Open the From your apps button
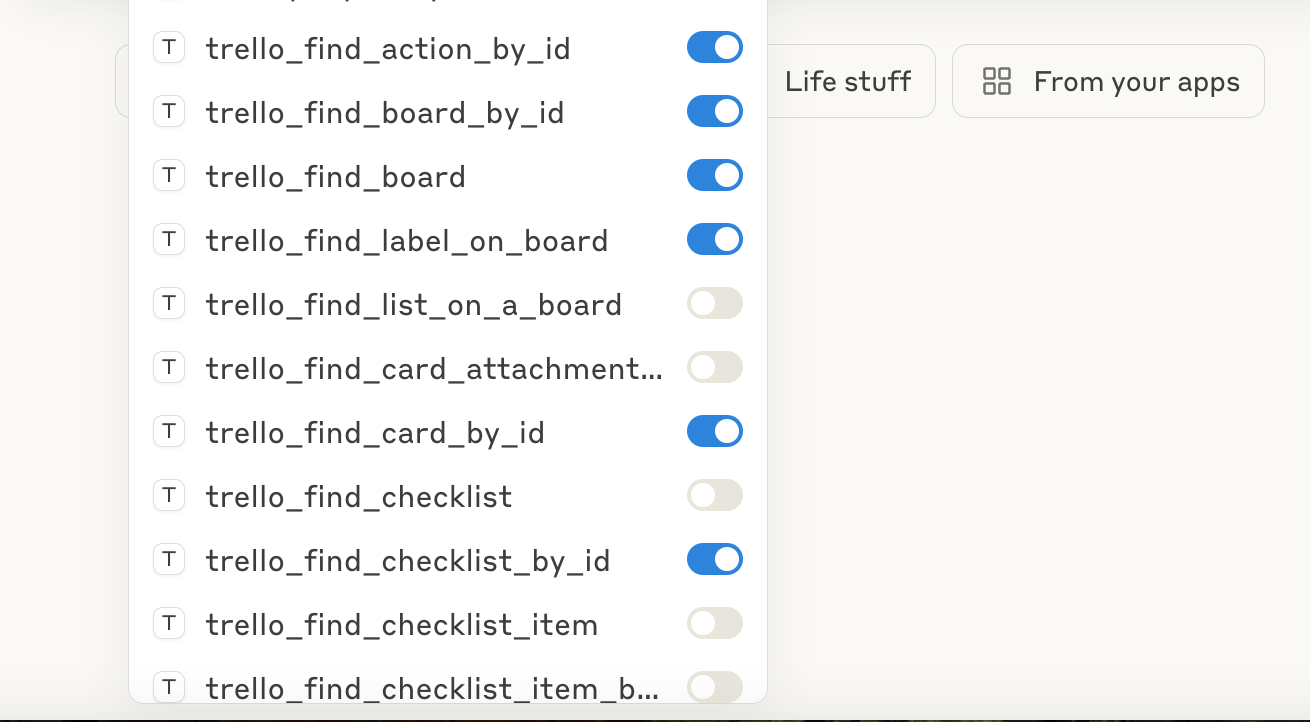Image resolution: width=1310 pixels, height=722 pixels. (1108, 81)
